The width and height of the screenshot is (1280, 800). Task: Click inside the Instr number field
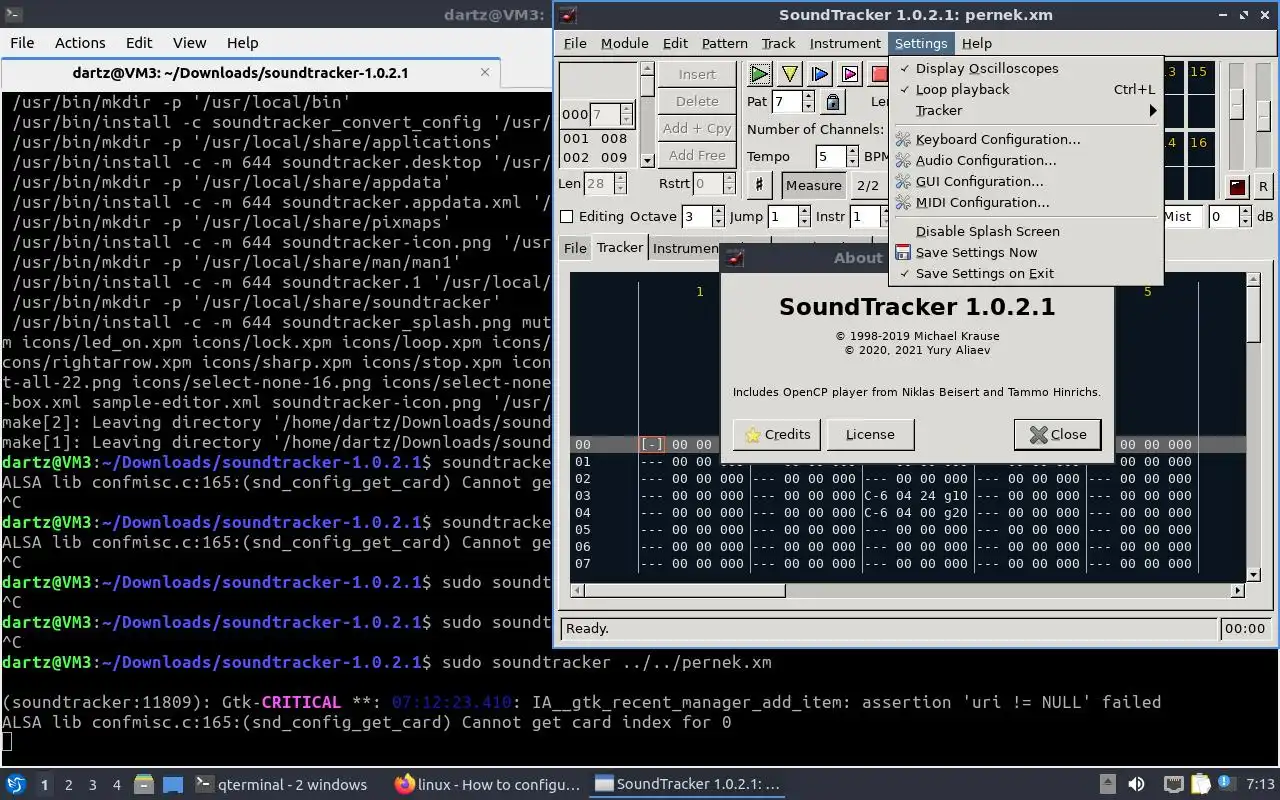(864, 216)
